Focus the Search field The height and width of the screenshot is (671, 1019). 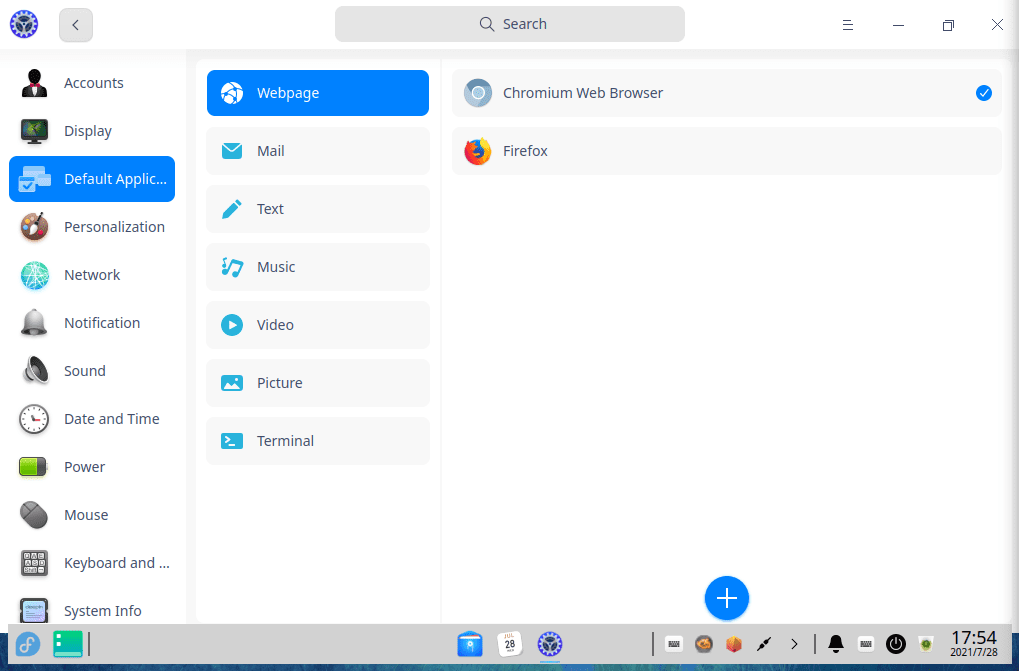point(510,24)
